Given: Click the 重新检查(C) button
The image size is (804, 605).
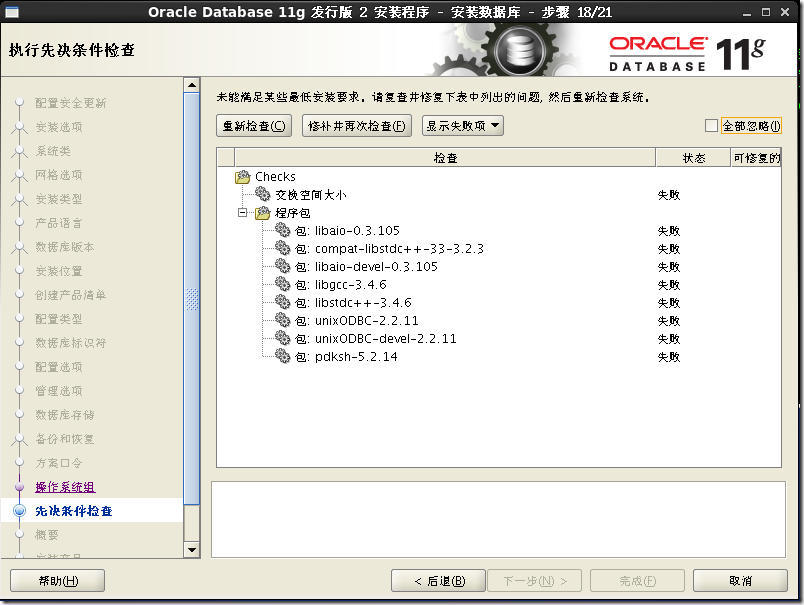Looking at the screenshot, I should click(254, 126).
